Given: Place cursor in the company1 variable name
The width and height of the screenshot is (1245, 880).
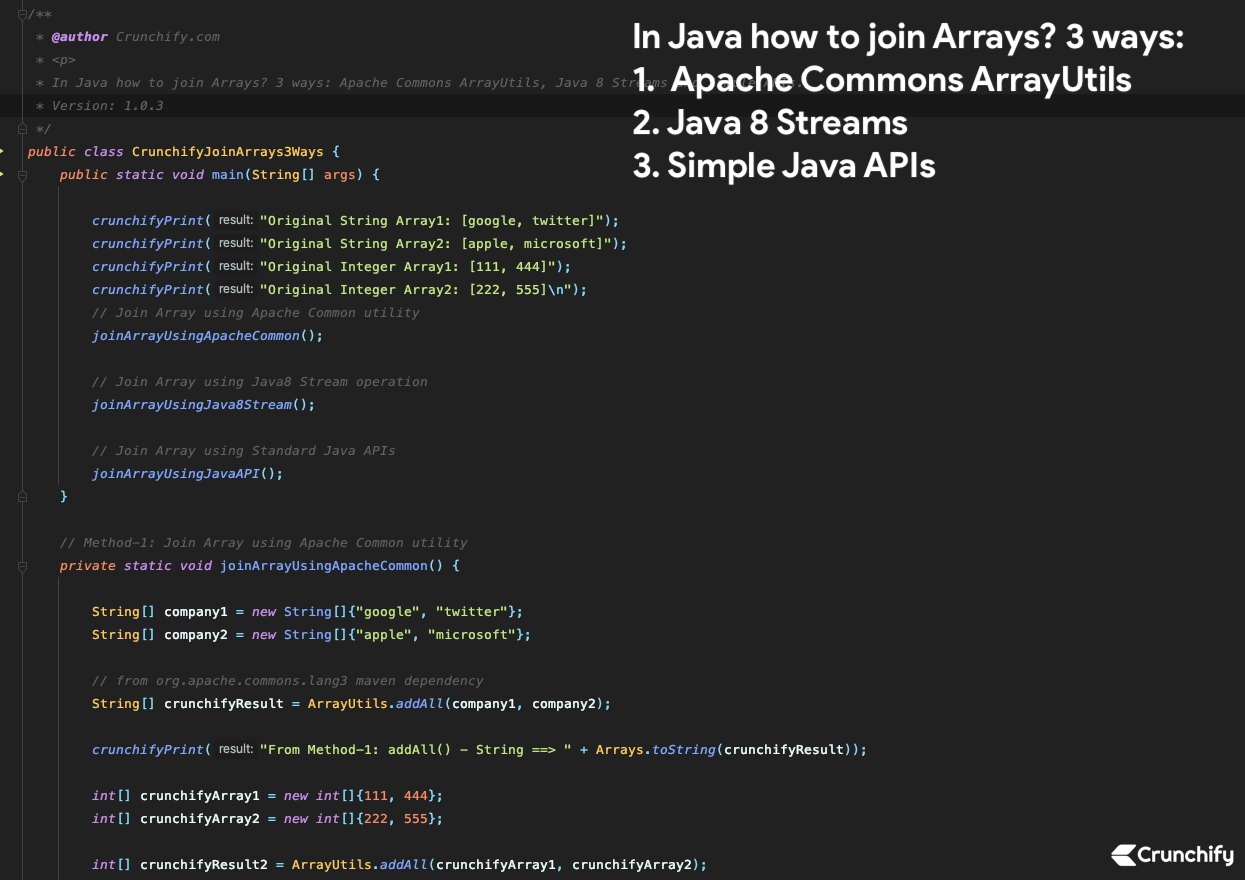Looking at the screenshot, I should (196, 611).
